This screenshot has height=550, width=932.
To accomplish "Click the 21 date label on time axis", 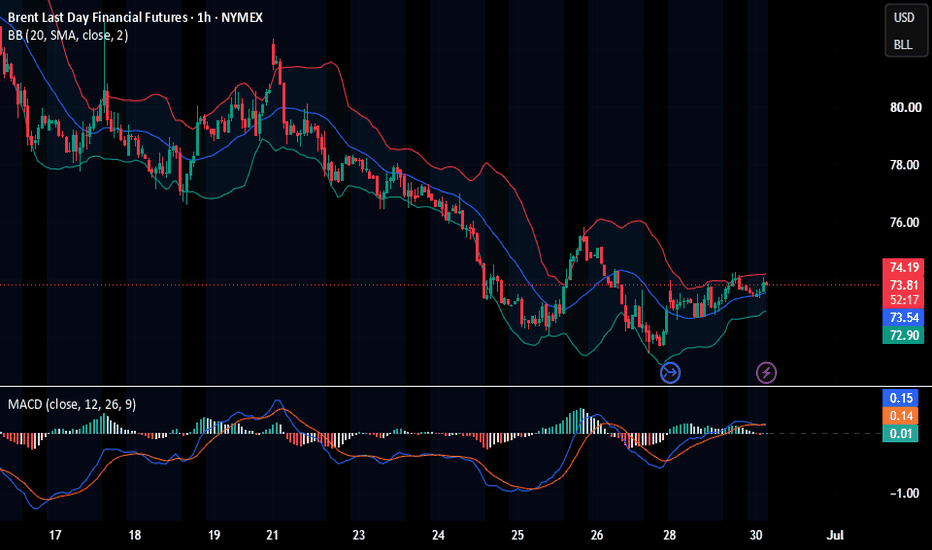I will click(x=272, y=535).
